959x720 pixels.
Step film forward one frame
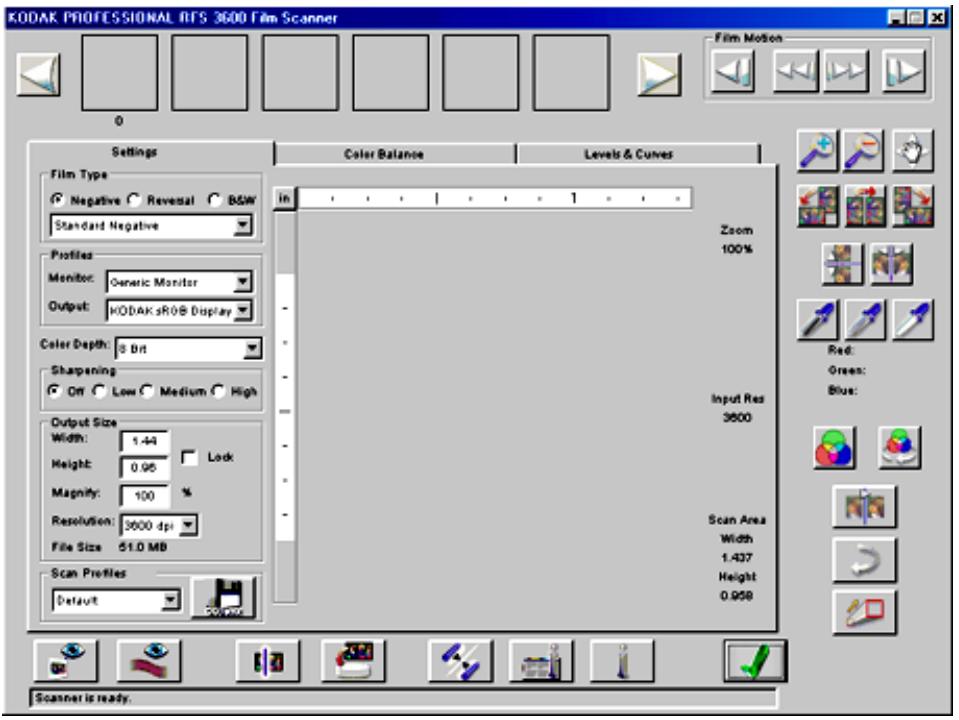tap(903, 71)
